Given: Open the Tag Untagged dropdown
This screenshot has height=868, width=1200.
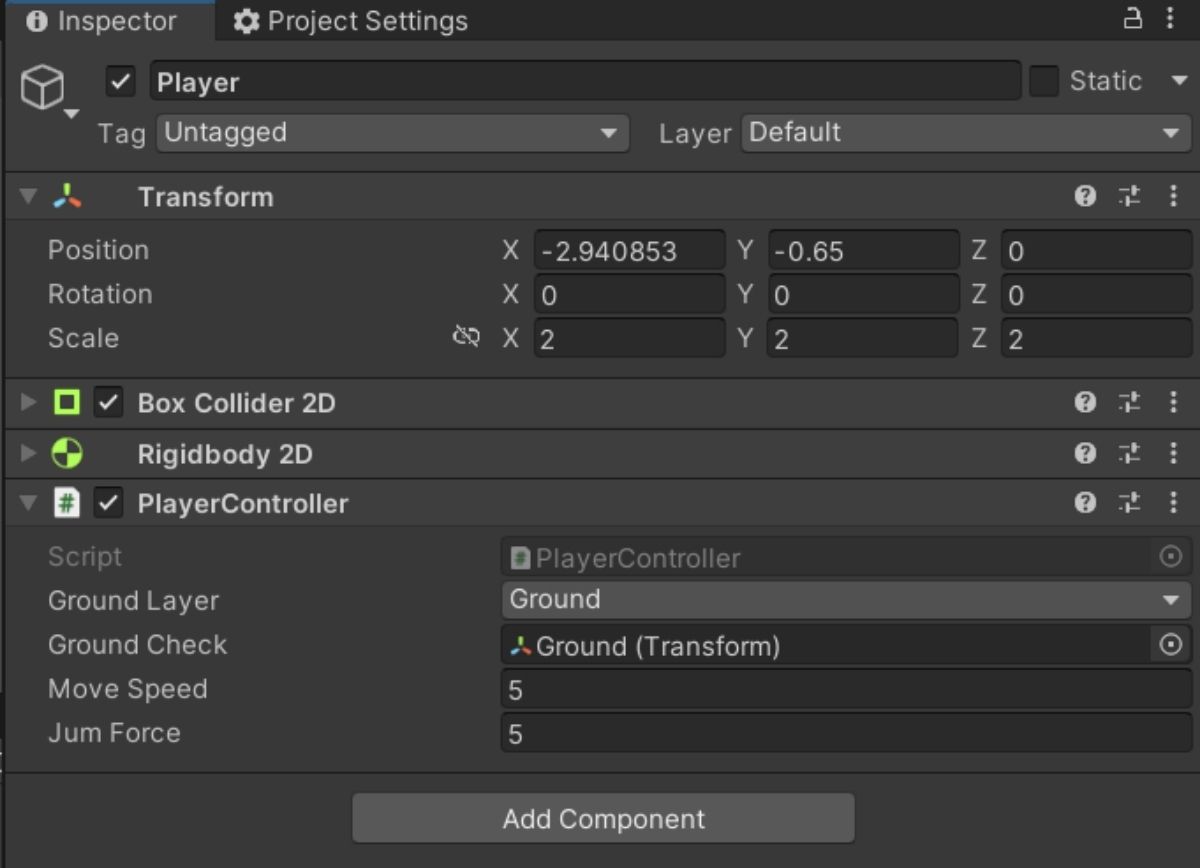Looking at the screenshot, I should (392, 133).
